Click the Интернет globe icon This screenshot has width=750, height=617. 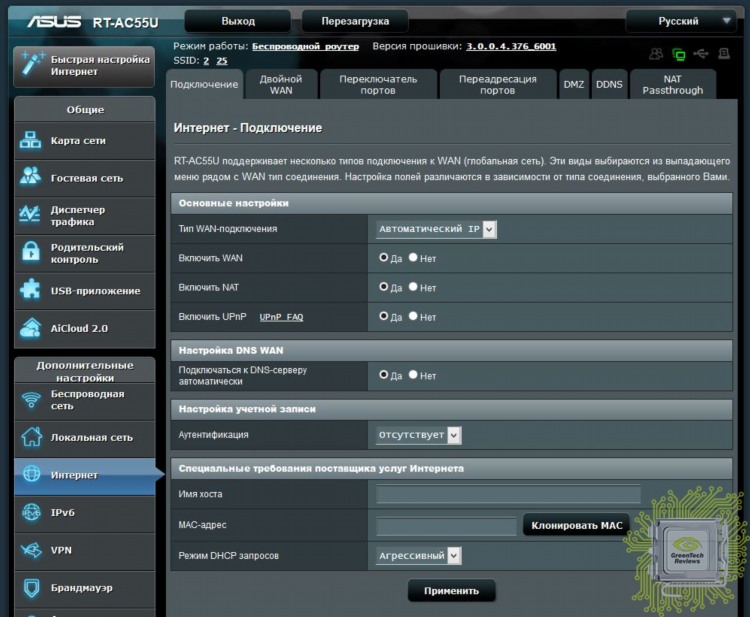point(32,474)
